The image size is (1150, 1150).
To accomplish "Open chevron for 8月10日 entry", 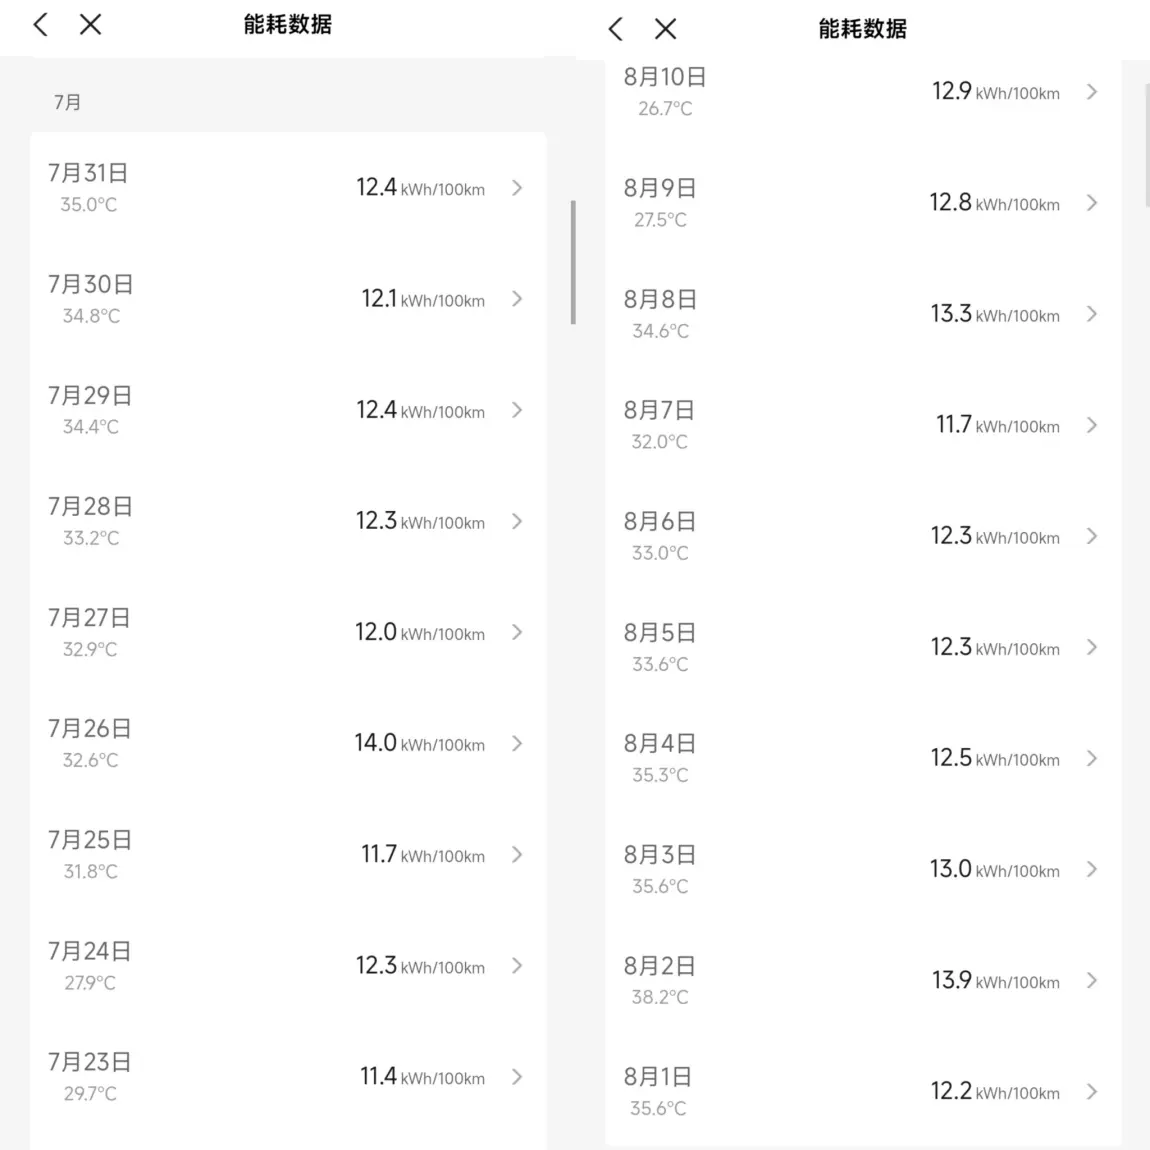I will point(1092,92).
